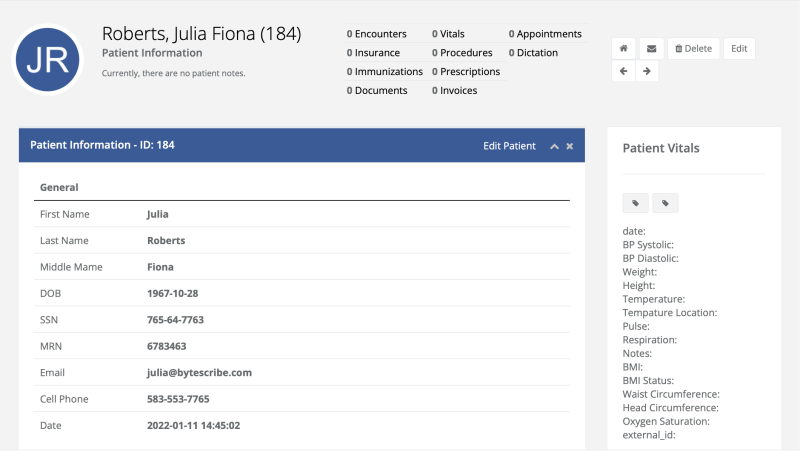Click the 'Head Circumference:' vitals label
This screenshot has height=452, width=800.
(670, 408)
